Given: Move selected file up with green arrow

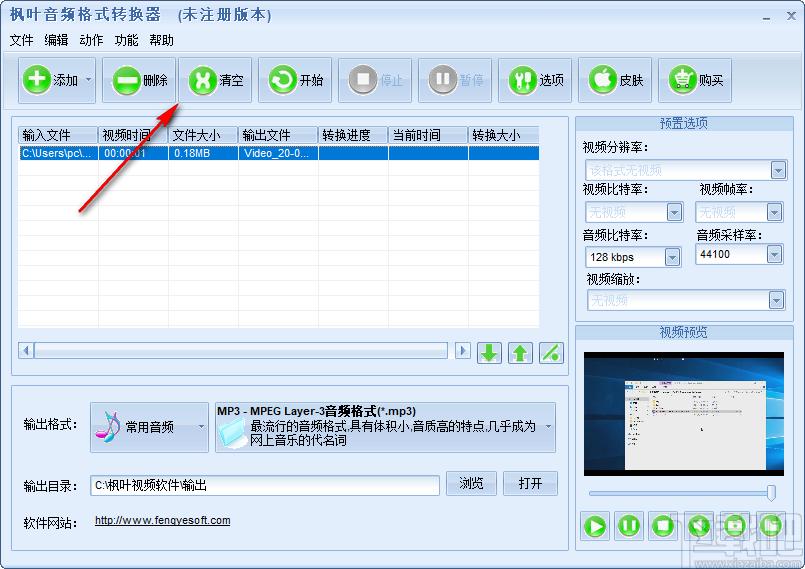Looking at the screenshot, I should 520,353.
